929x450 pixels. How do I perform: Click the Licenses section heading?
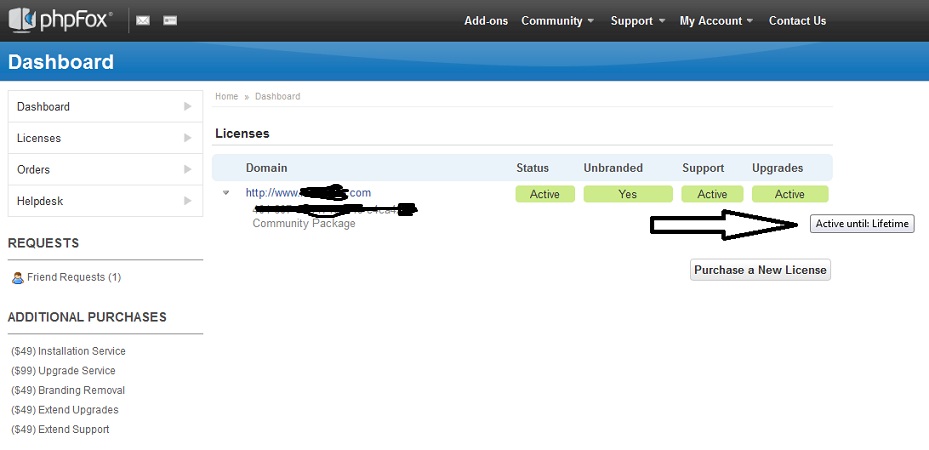point(242,134)
